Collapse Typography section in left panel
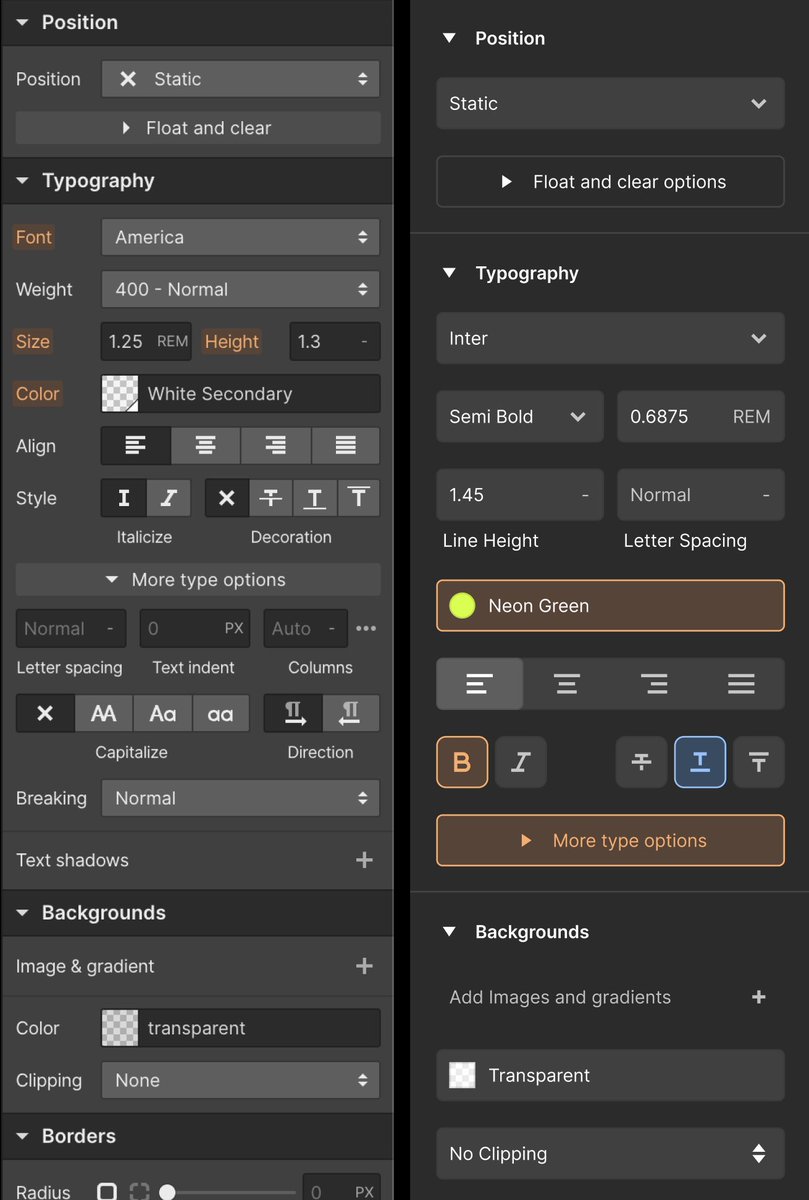The image size is (809, 1200). coord(22,181)
